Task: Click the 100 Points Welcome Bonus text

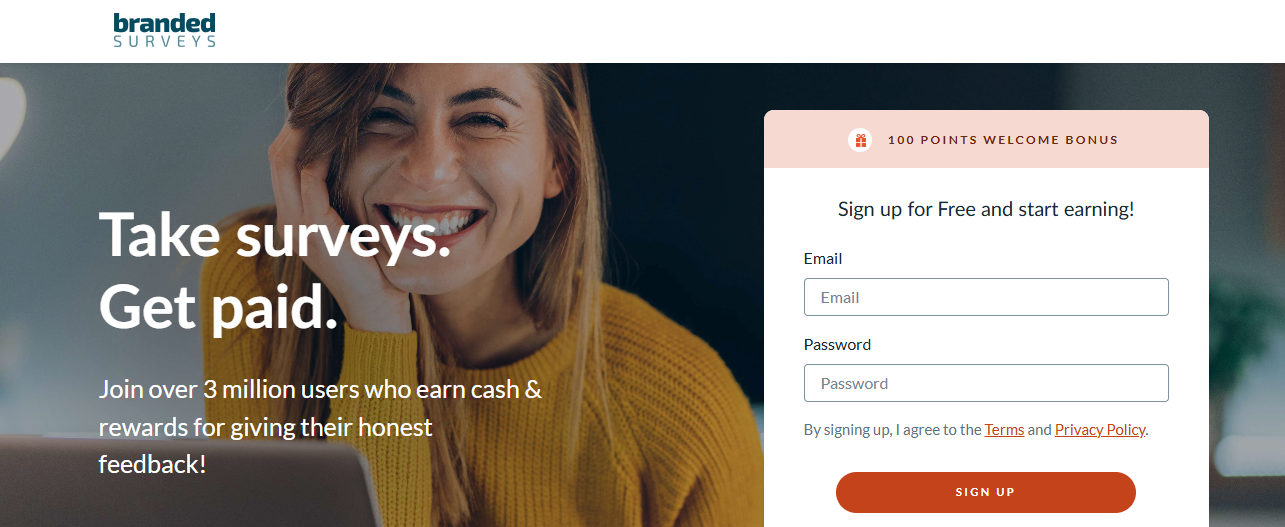Action: [1003, 140]
